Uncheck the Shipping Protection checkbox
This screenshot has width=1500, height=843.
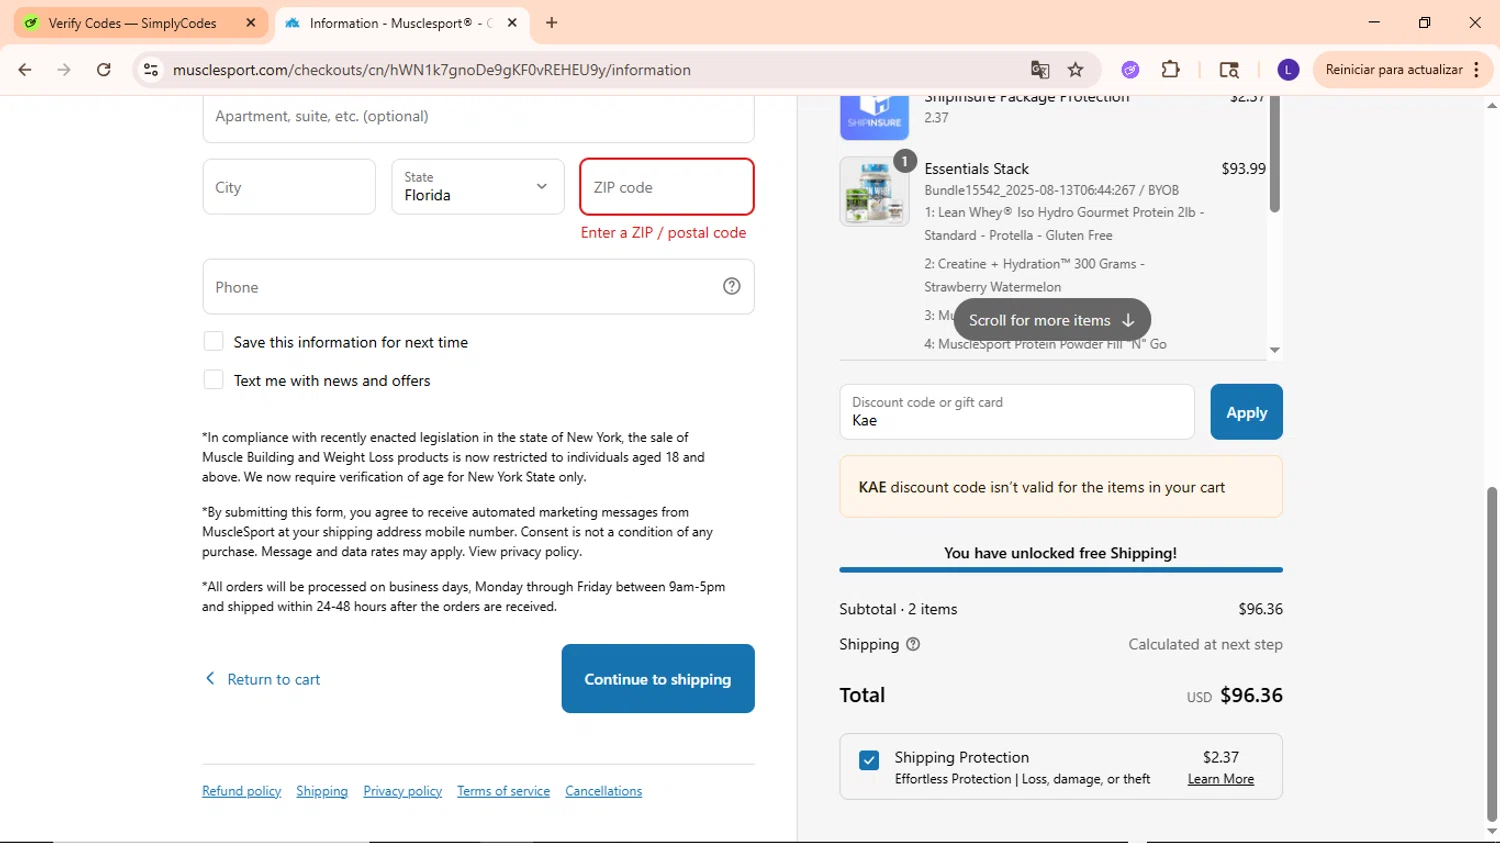click(869, 760)
